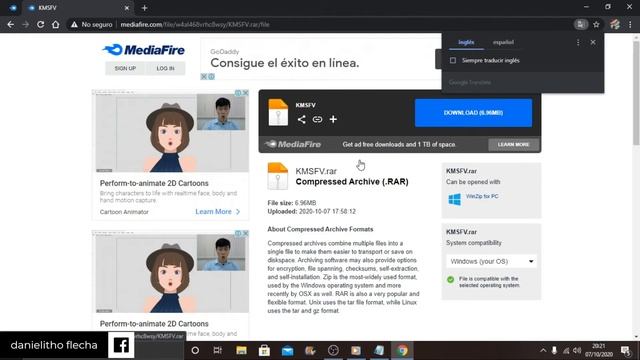This screenshot has height=360, width=640.
Task: Select the 'inglés' translate tab
Action: (x=466, y=42)
